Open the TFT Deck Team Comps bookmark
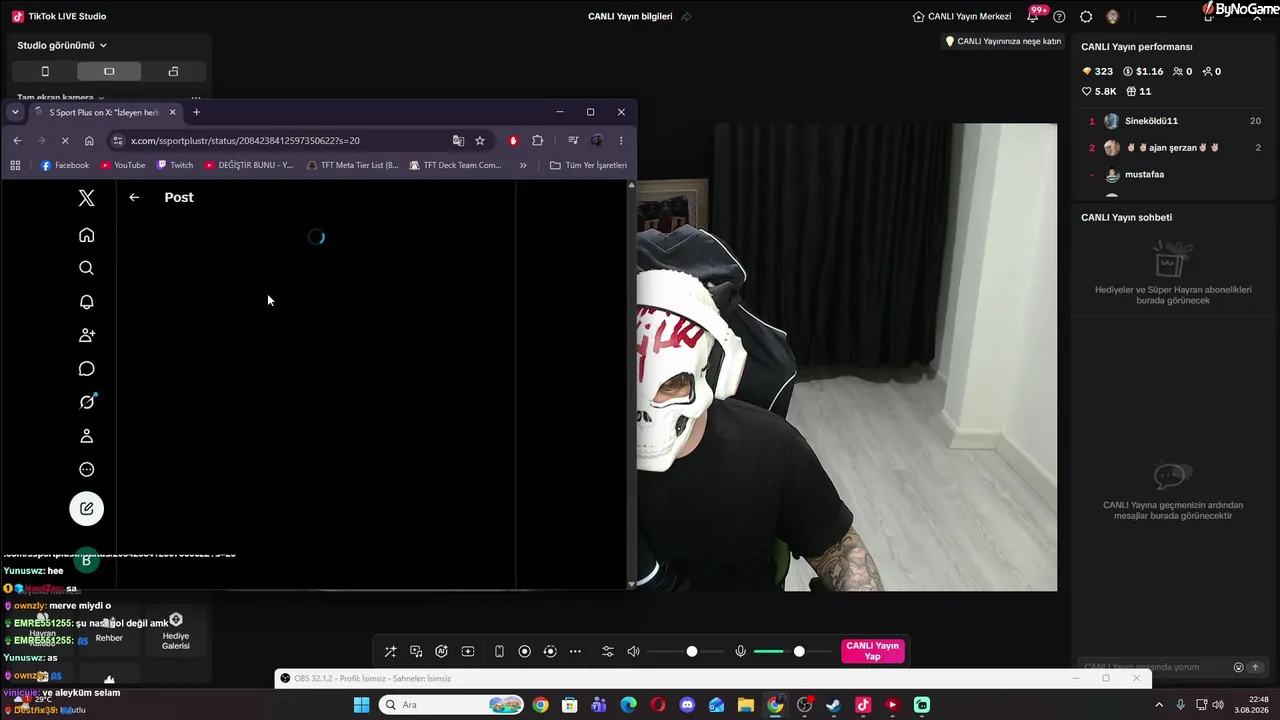The height and width of the screenshot is (720, 1280). click(x=455, y=165)
